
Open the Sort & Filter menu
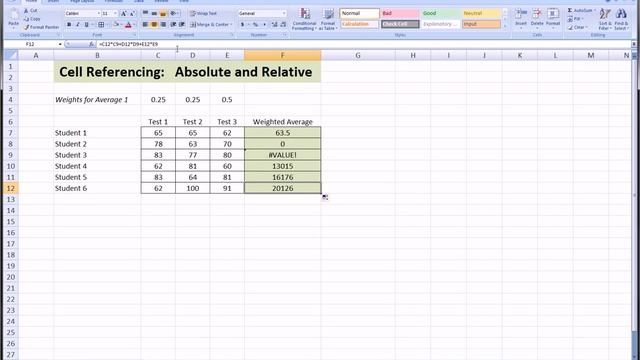pos(604,19)
